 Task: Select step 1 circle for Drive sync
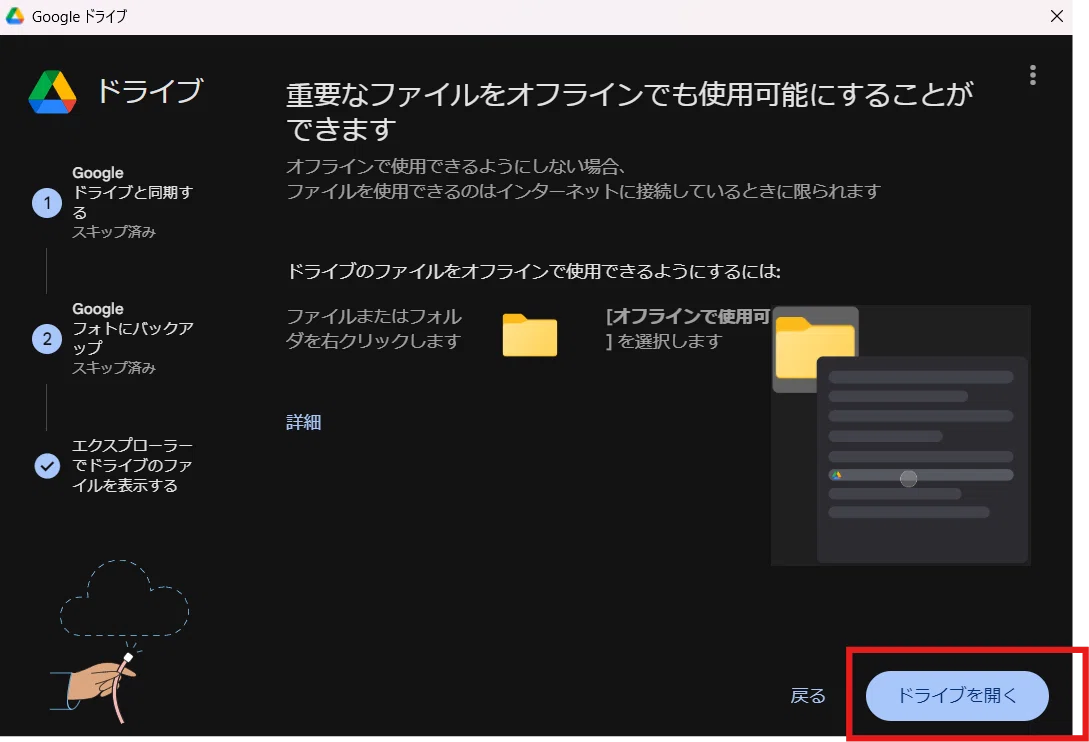pos(47,203)
